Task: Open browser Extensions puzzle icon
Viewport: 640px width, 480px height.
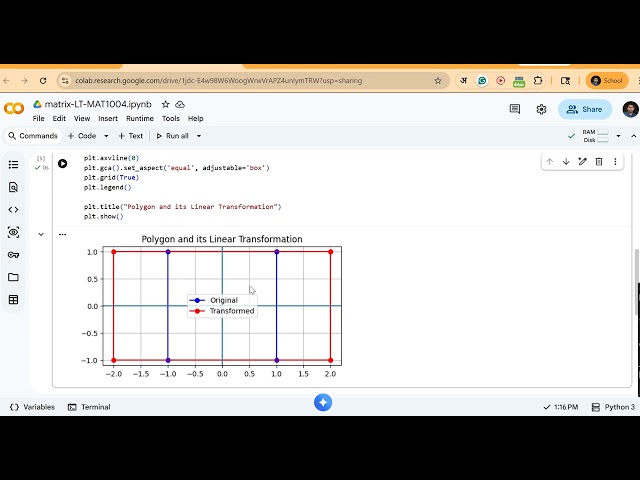Action: click(x=538, y=81)
